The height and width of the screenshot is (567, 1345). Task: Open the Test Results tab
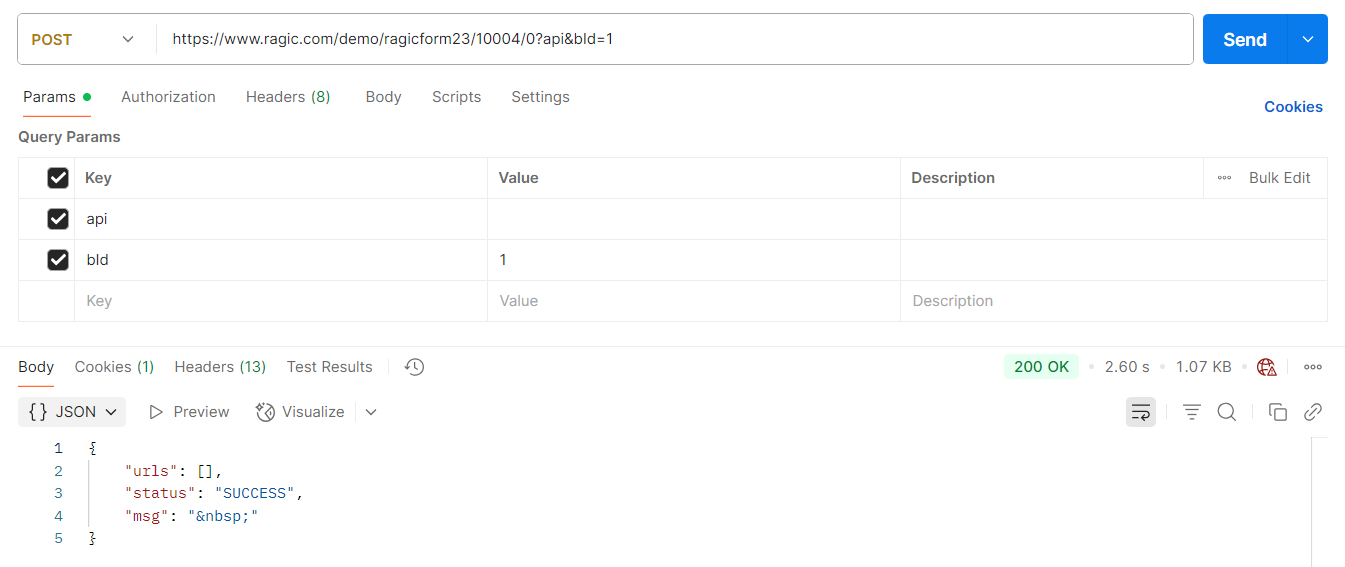pos(329,367)
